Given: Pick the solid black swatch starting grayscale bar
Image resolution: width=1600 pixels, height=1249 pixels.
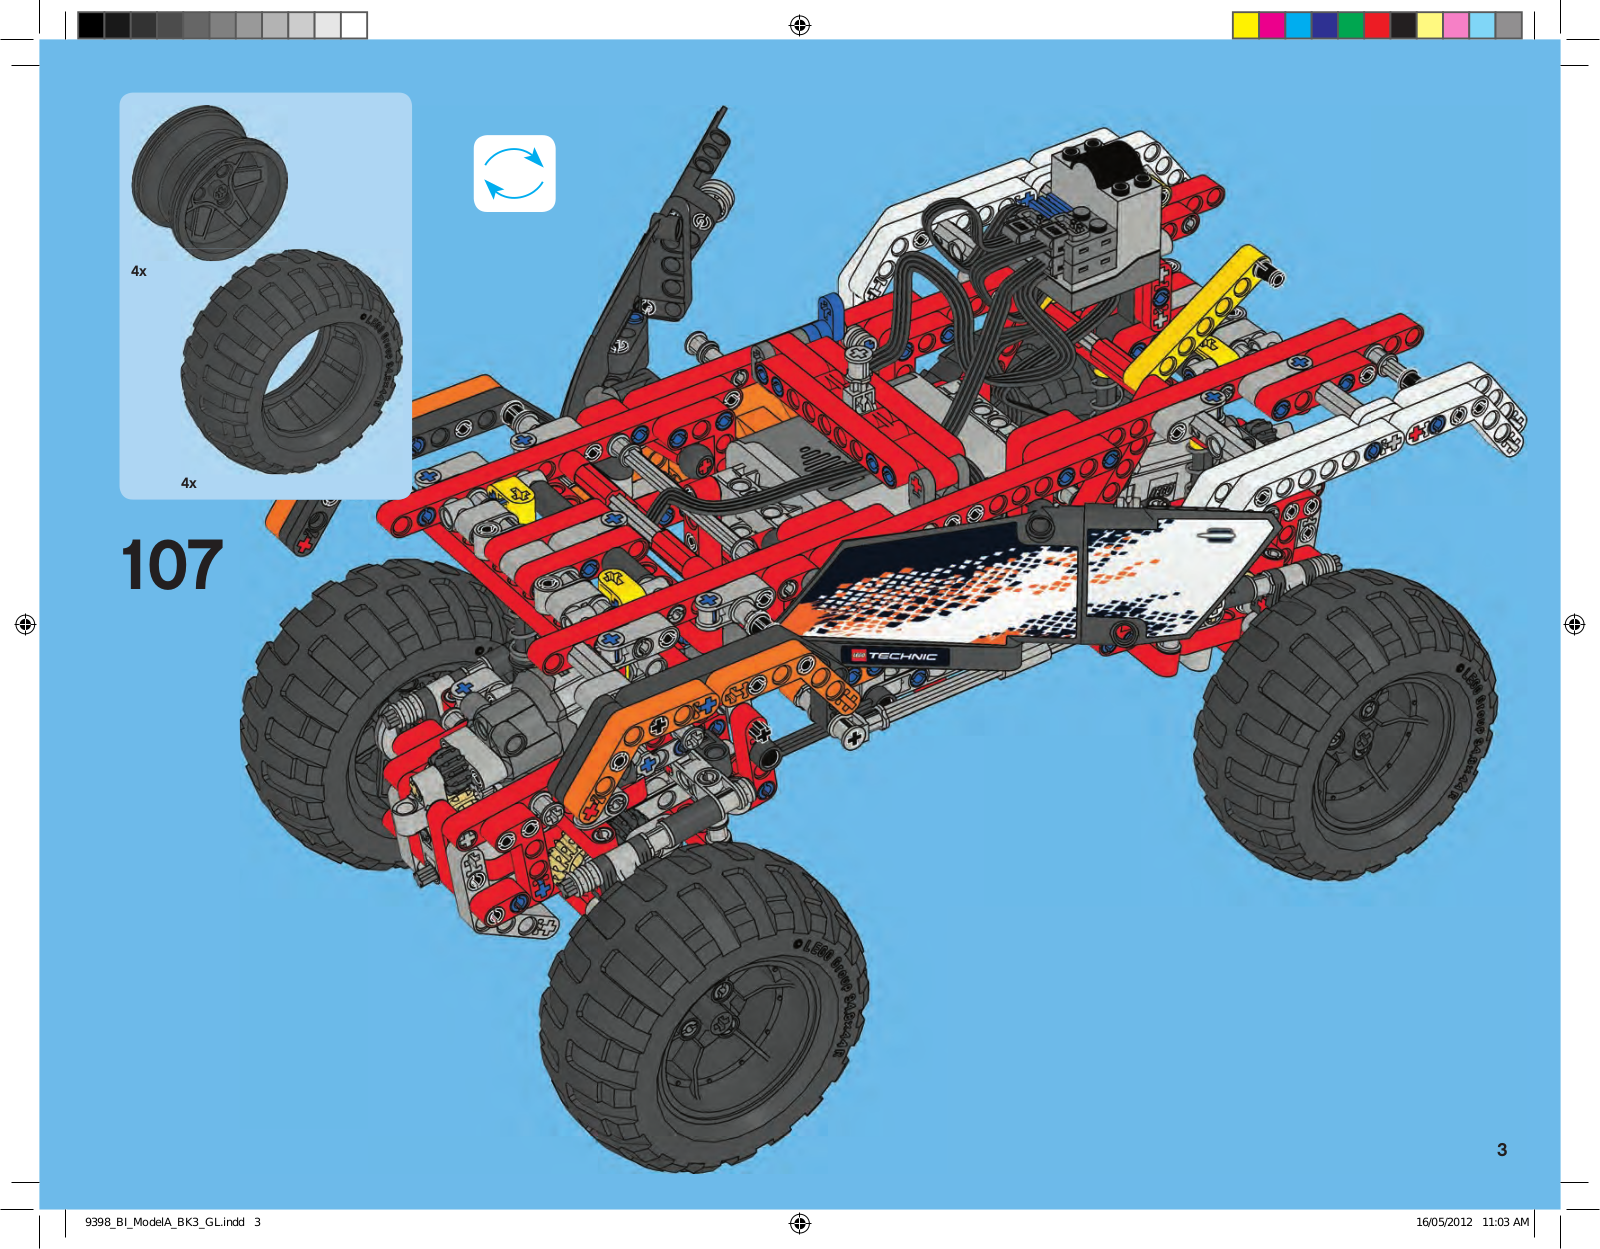Looking at the screenshot, I should [91, 25].
